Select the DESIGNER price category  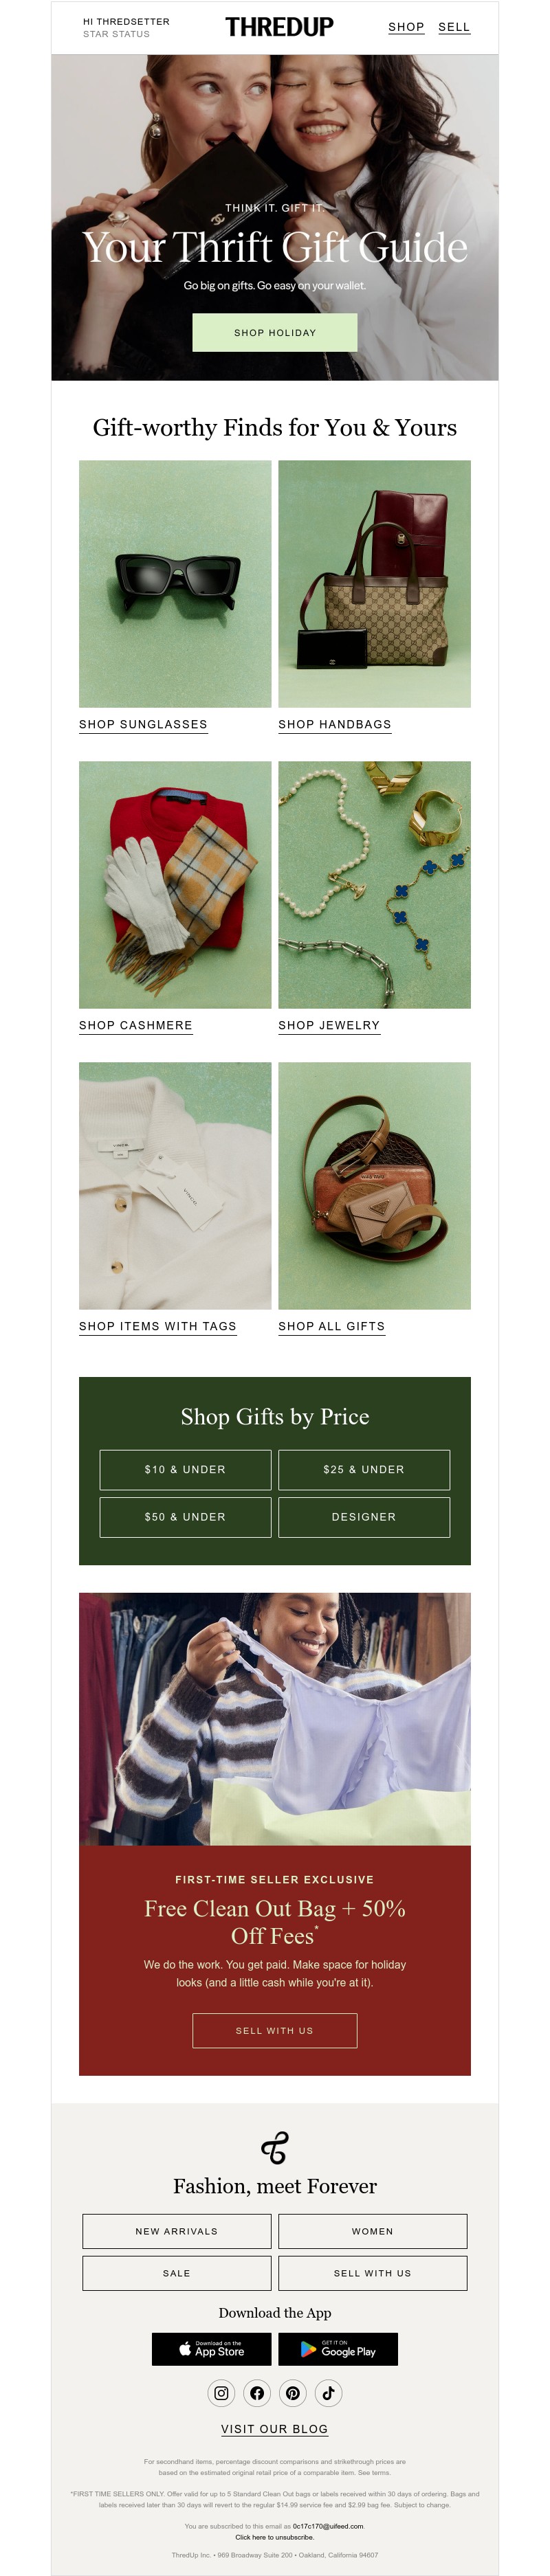(x=364, y=1517)
